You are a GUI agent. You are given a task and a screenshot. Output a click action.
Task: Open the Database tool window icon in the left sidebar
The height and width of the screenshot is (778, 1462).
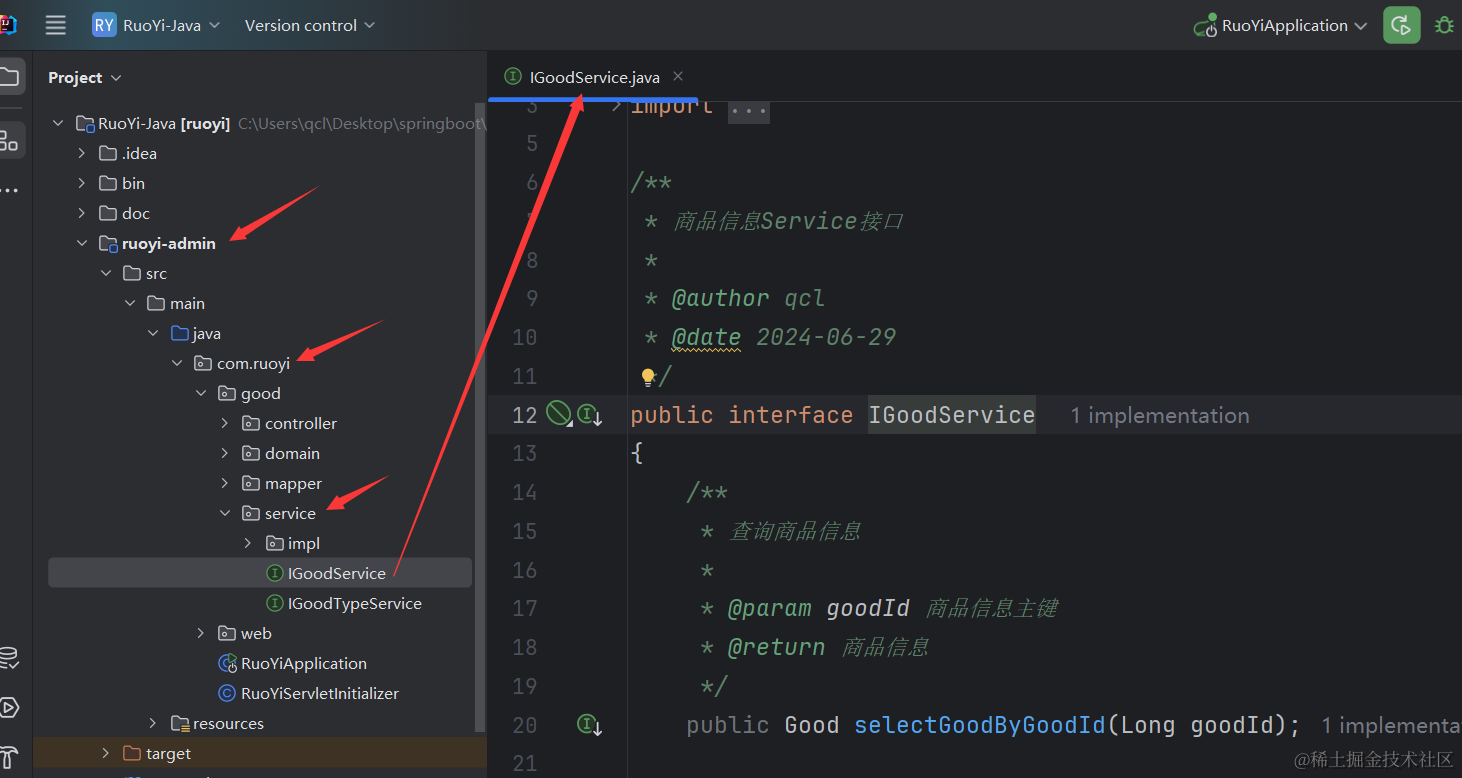pos(9,658)
